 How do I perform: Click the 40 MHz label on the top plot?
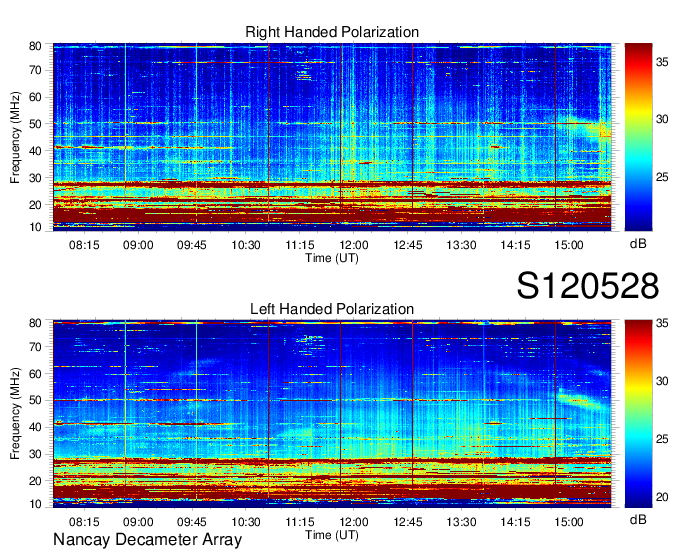pos(35,151)
